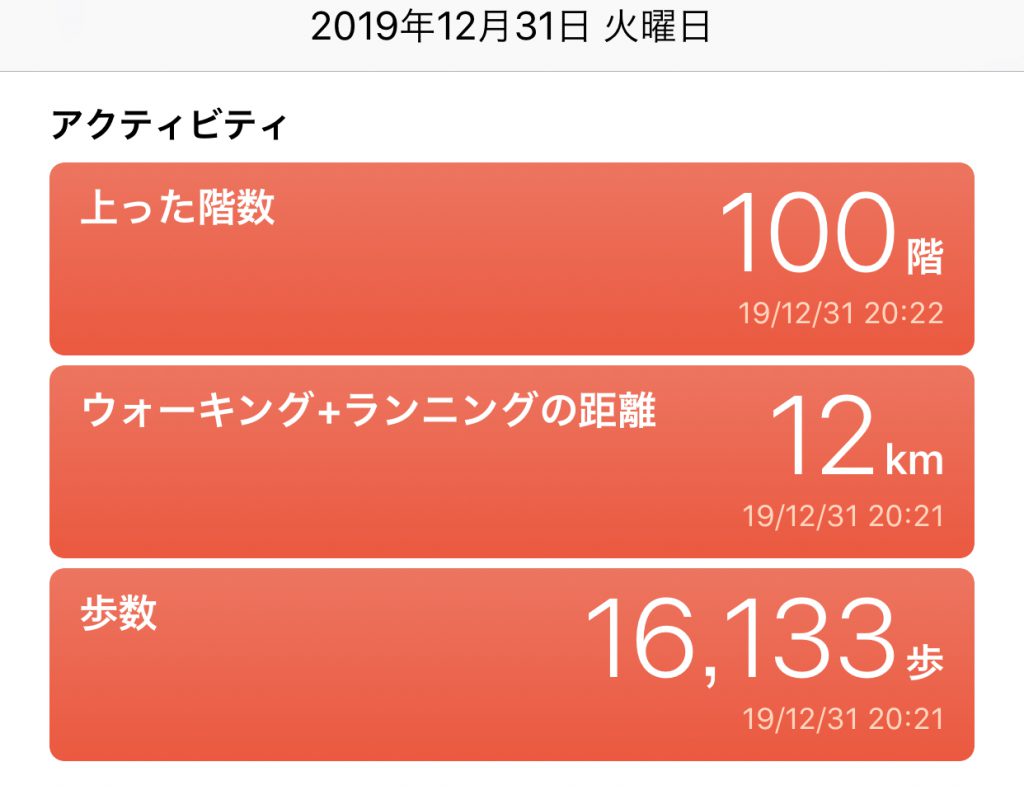Tap the step card's 20:21 timestamp
The width and height of the screenshot is (1024, 790).
coord(842,719)
